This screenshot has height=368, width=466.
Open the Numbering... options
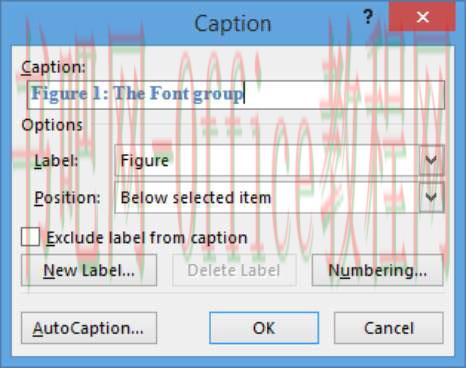tap(378, 270)
